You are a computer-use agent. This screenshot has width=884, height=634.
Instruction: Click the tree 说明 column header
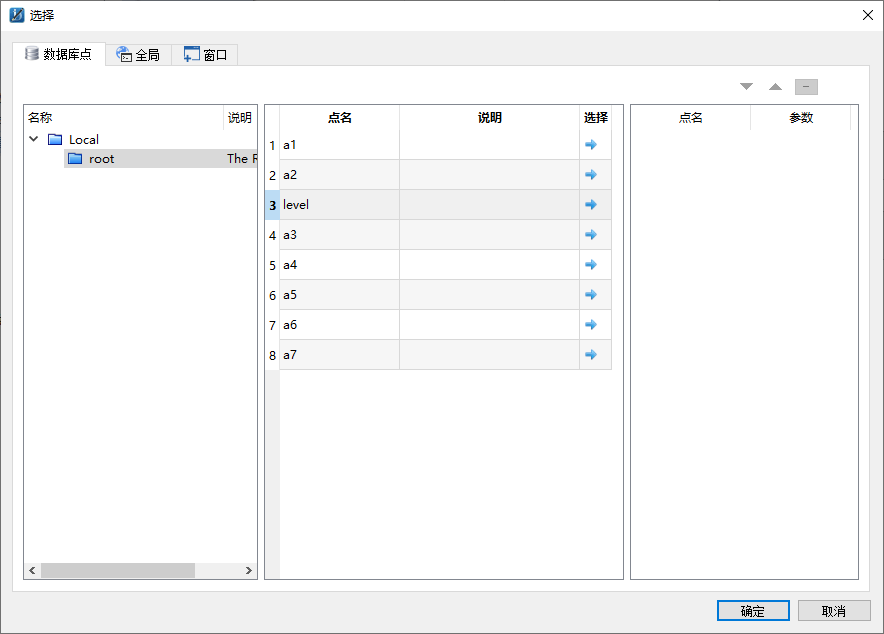tap(240, 117)
